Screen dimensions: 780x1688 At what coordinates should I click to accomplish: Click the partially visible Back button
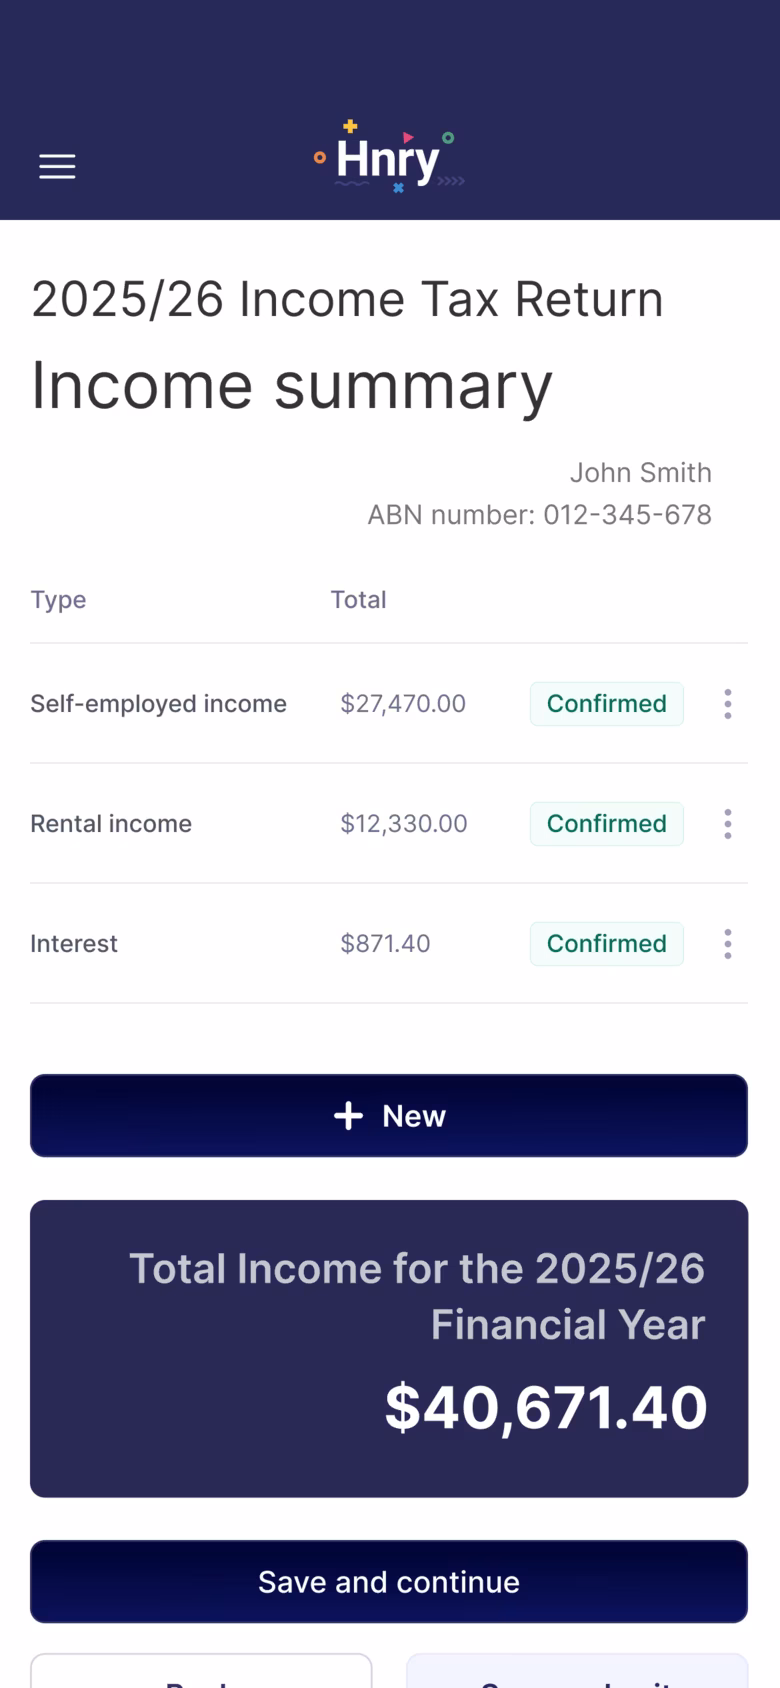(x=201, y=1671)
